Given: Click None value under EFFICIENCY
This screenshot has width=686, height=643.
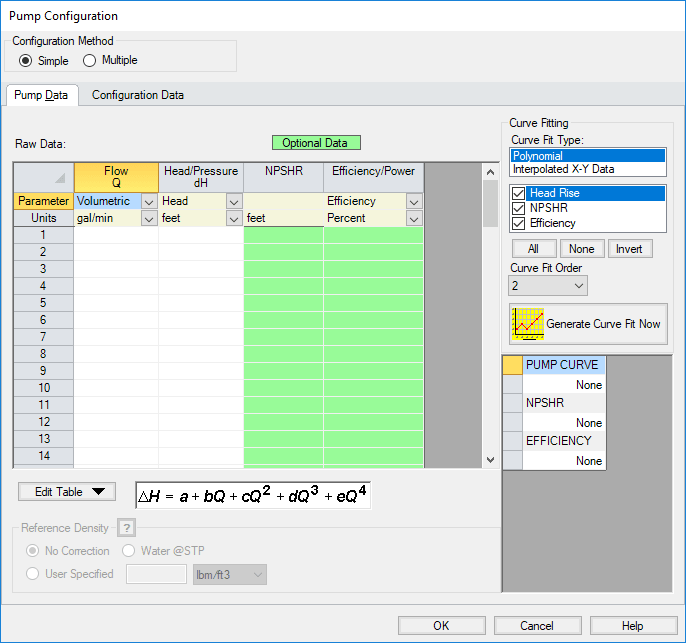Looking at the screenshot, I should tap(564, 461).
